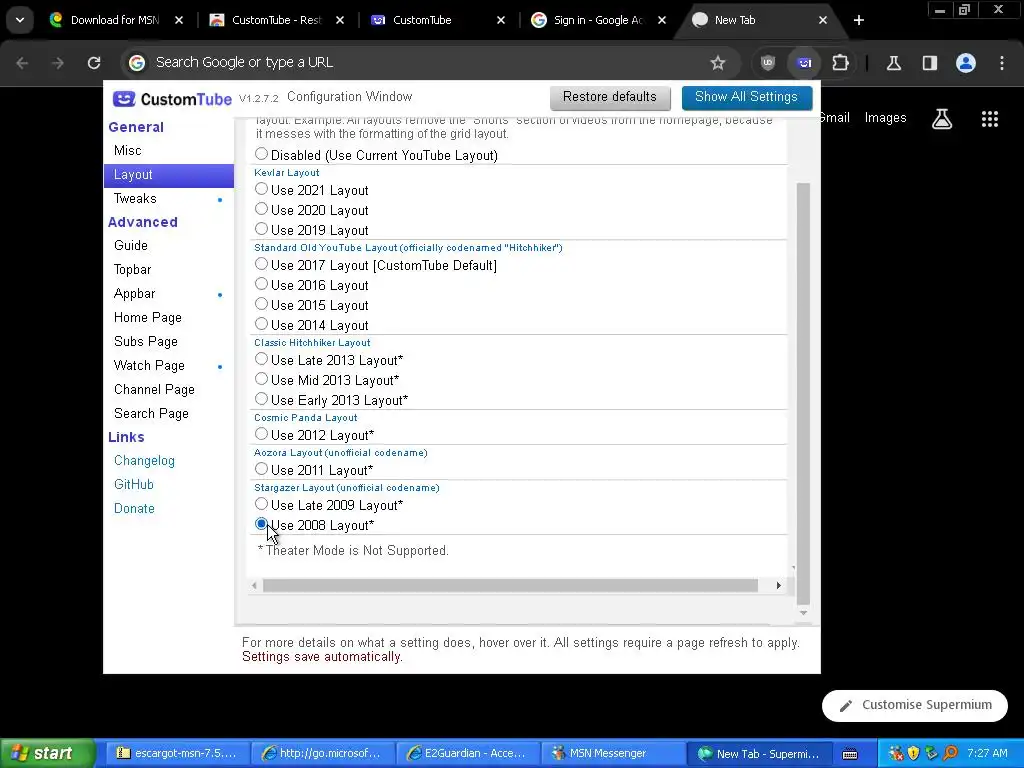The width and height of the screenshot is (1024, 768).
Task: Open the Google apps grid icon
Action: point(989,119)
